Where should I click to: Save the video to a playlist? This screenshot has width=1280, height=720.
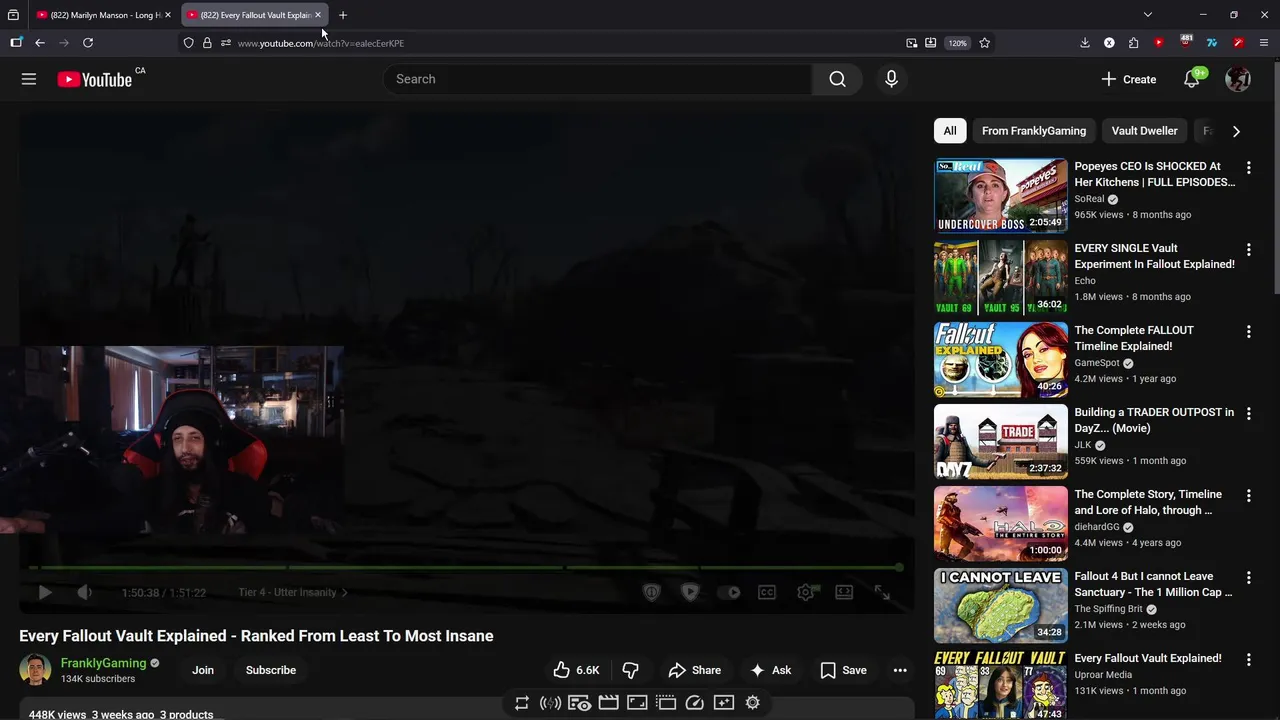click(843, 670)
